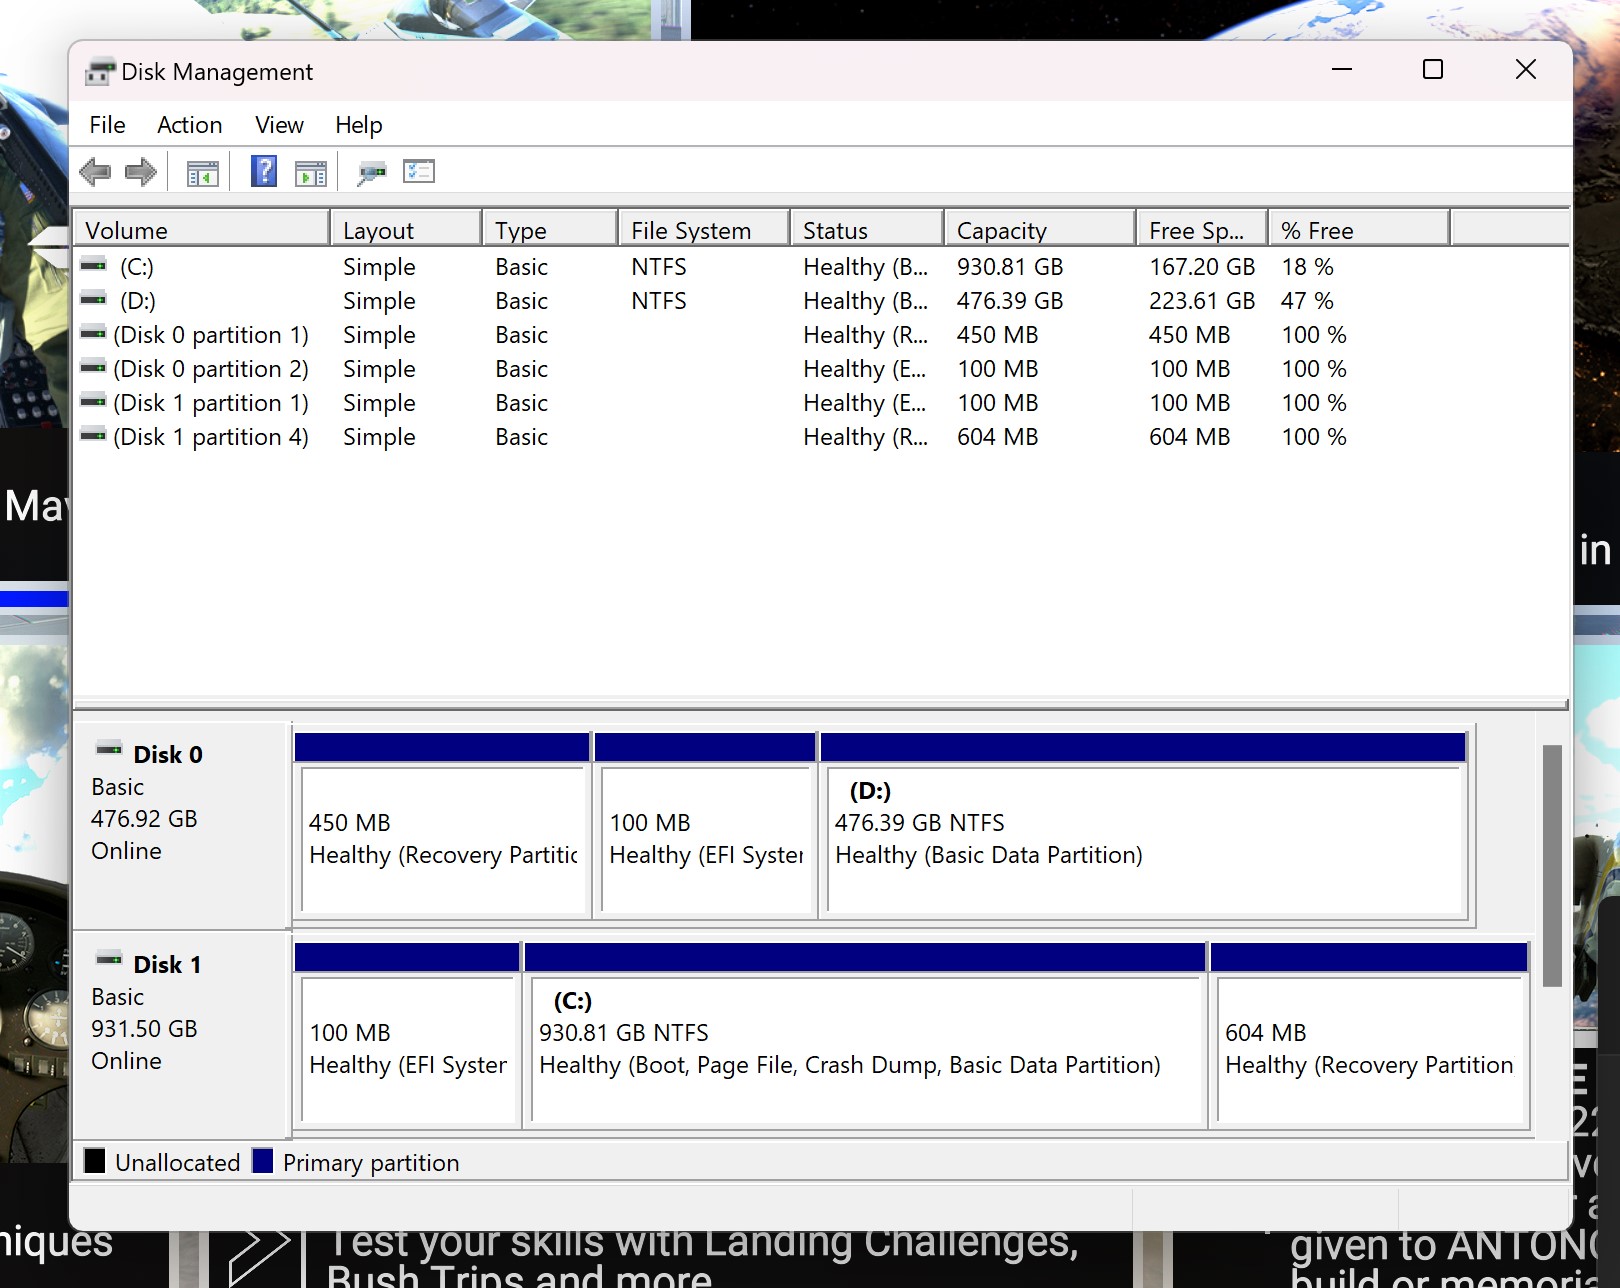The height and width of the screenshot is (1288, 1620).
Task: Toggle the Show/Hide Action Pane icon
Action: [x=310, y=171]
